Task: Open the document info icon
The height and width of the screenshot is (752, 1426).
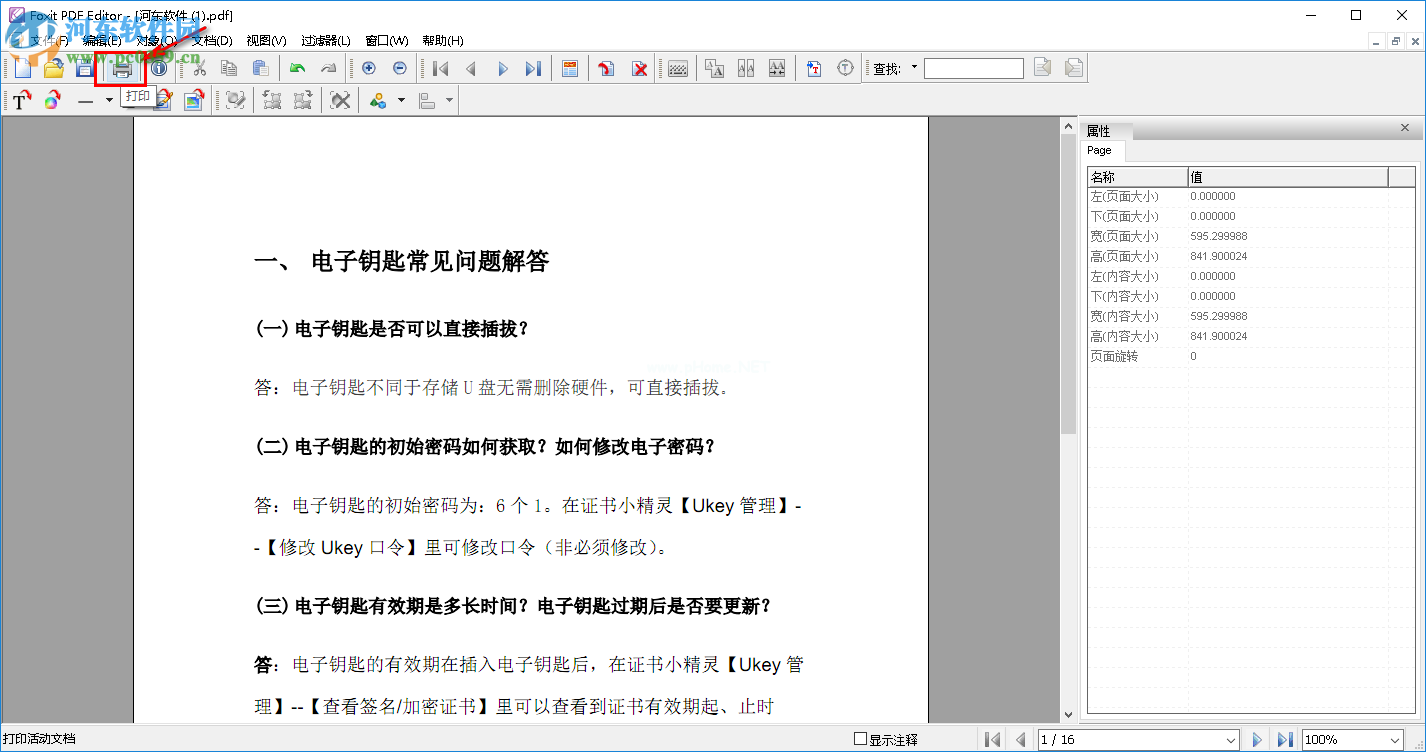Action: click(159, 68)
